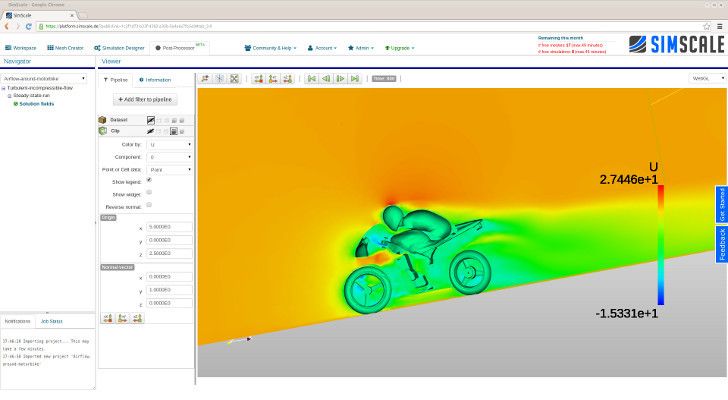Click last normal-alignment icon below normal vector
This screenshot has height=400, width=728.
point(137,318)
